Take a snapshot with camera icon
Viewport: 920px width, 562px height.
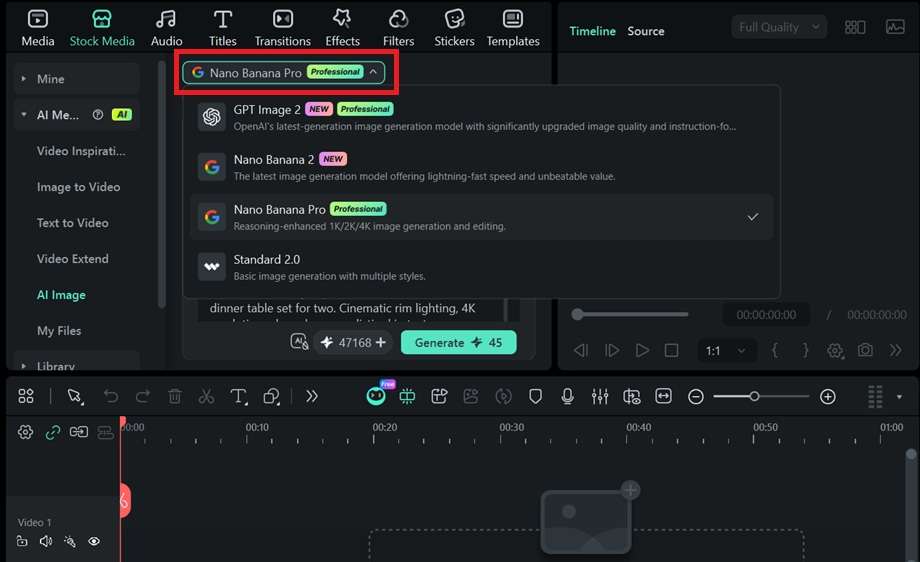pos(865,350)
